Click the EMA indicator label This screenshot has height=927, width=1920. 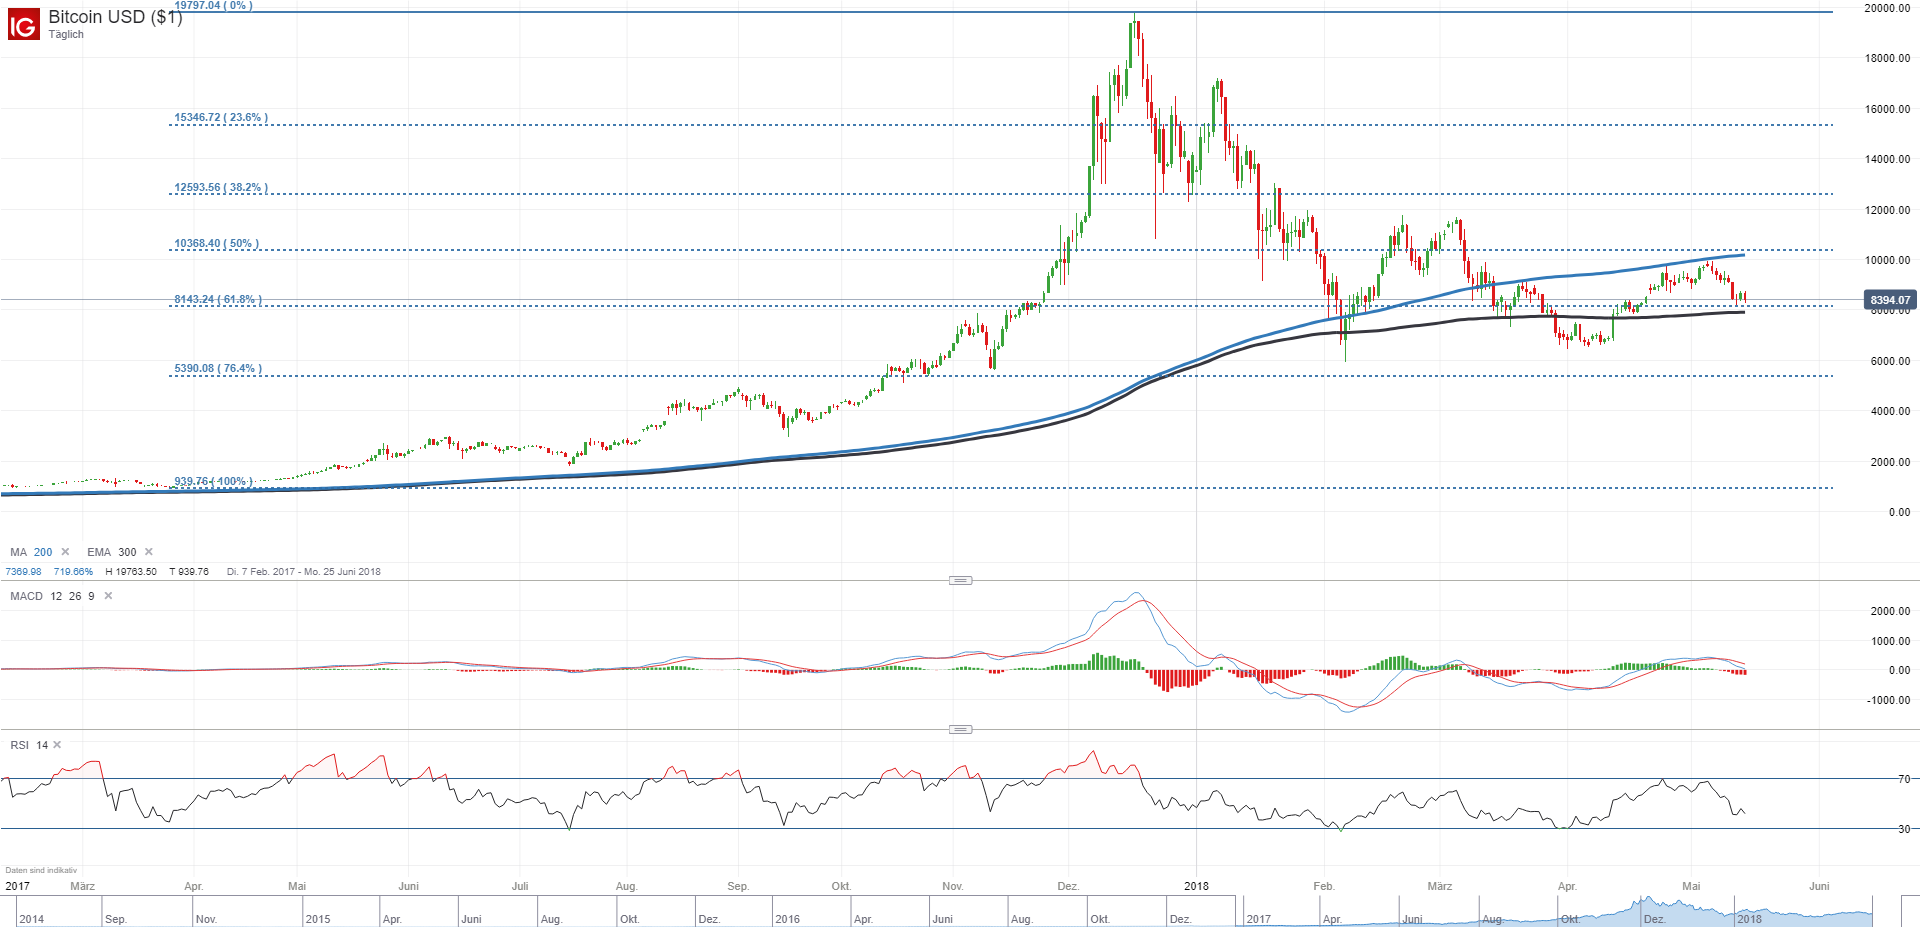click(x=99, y=552)
